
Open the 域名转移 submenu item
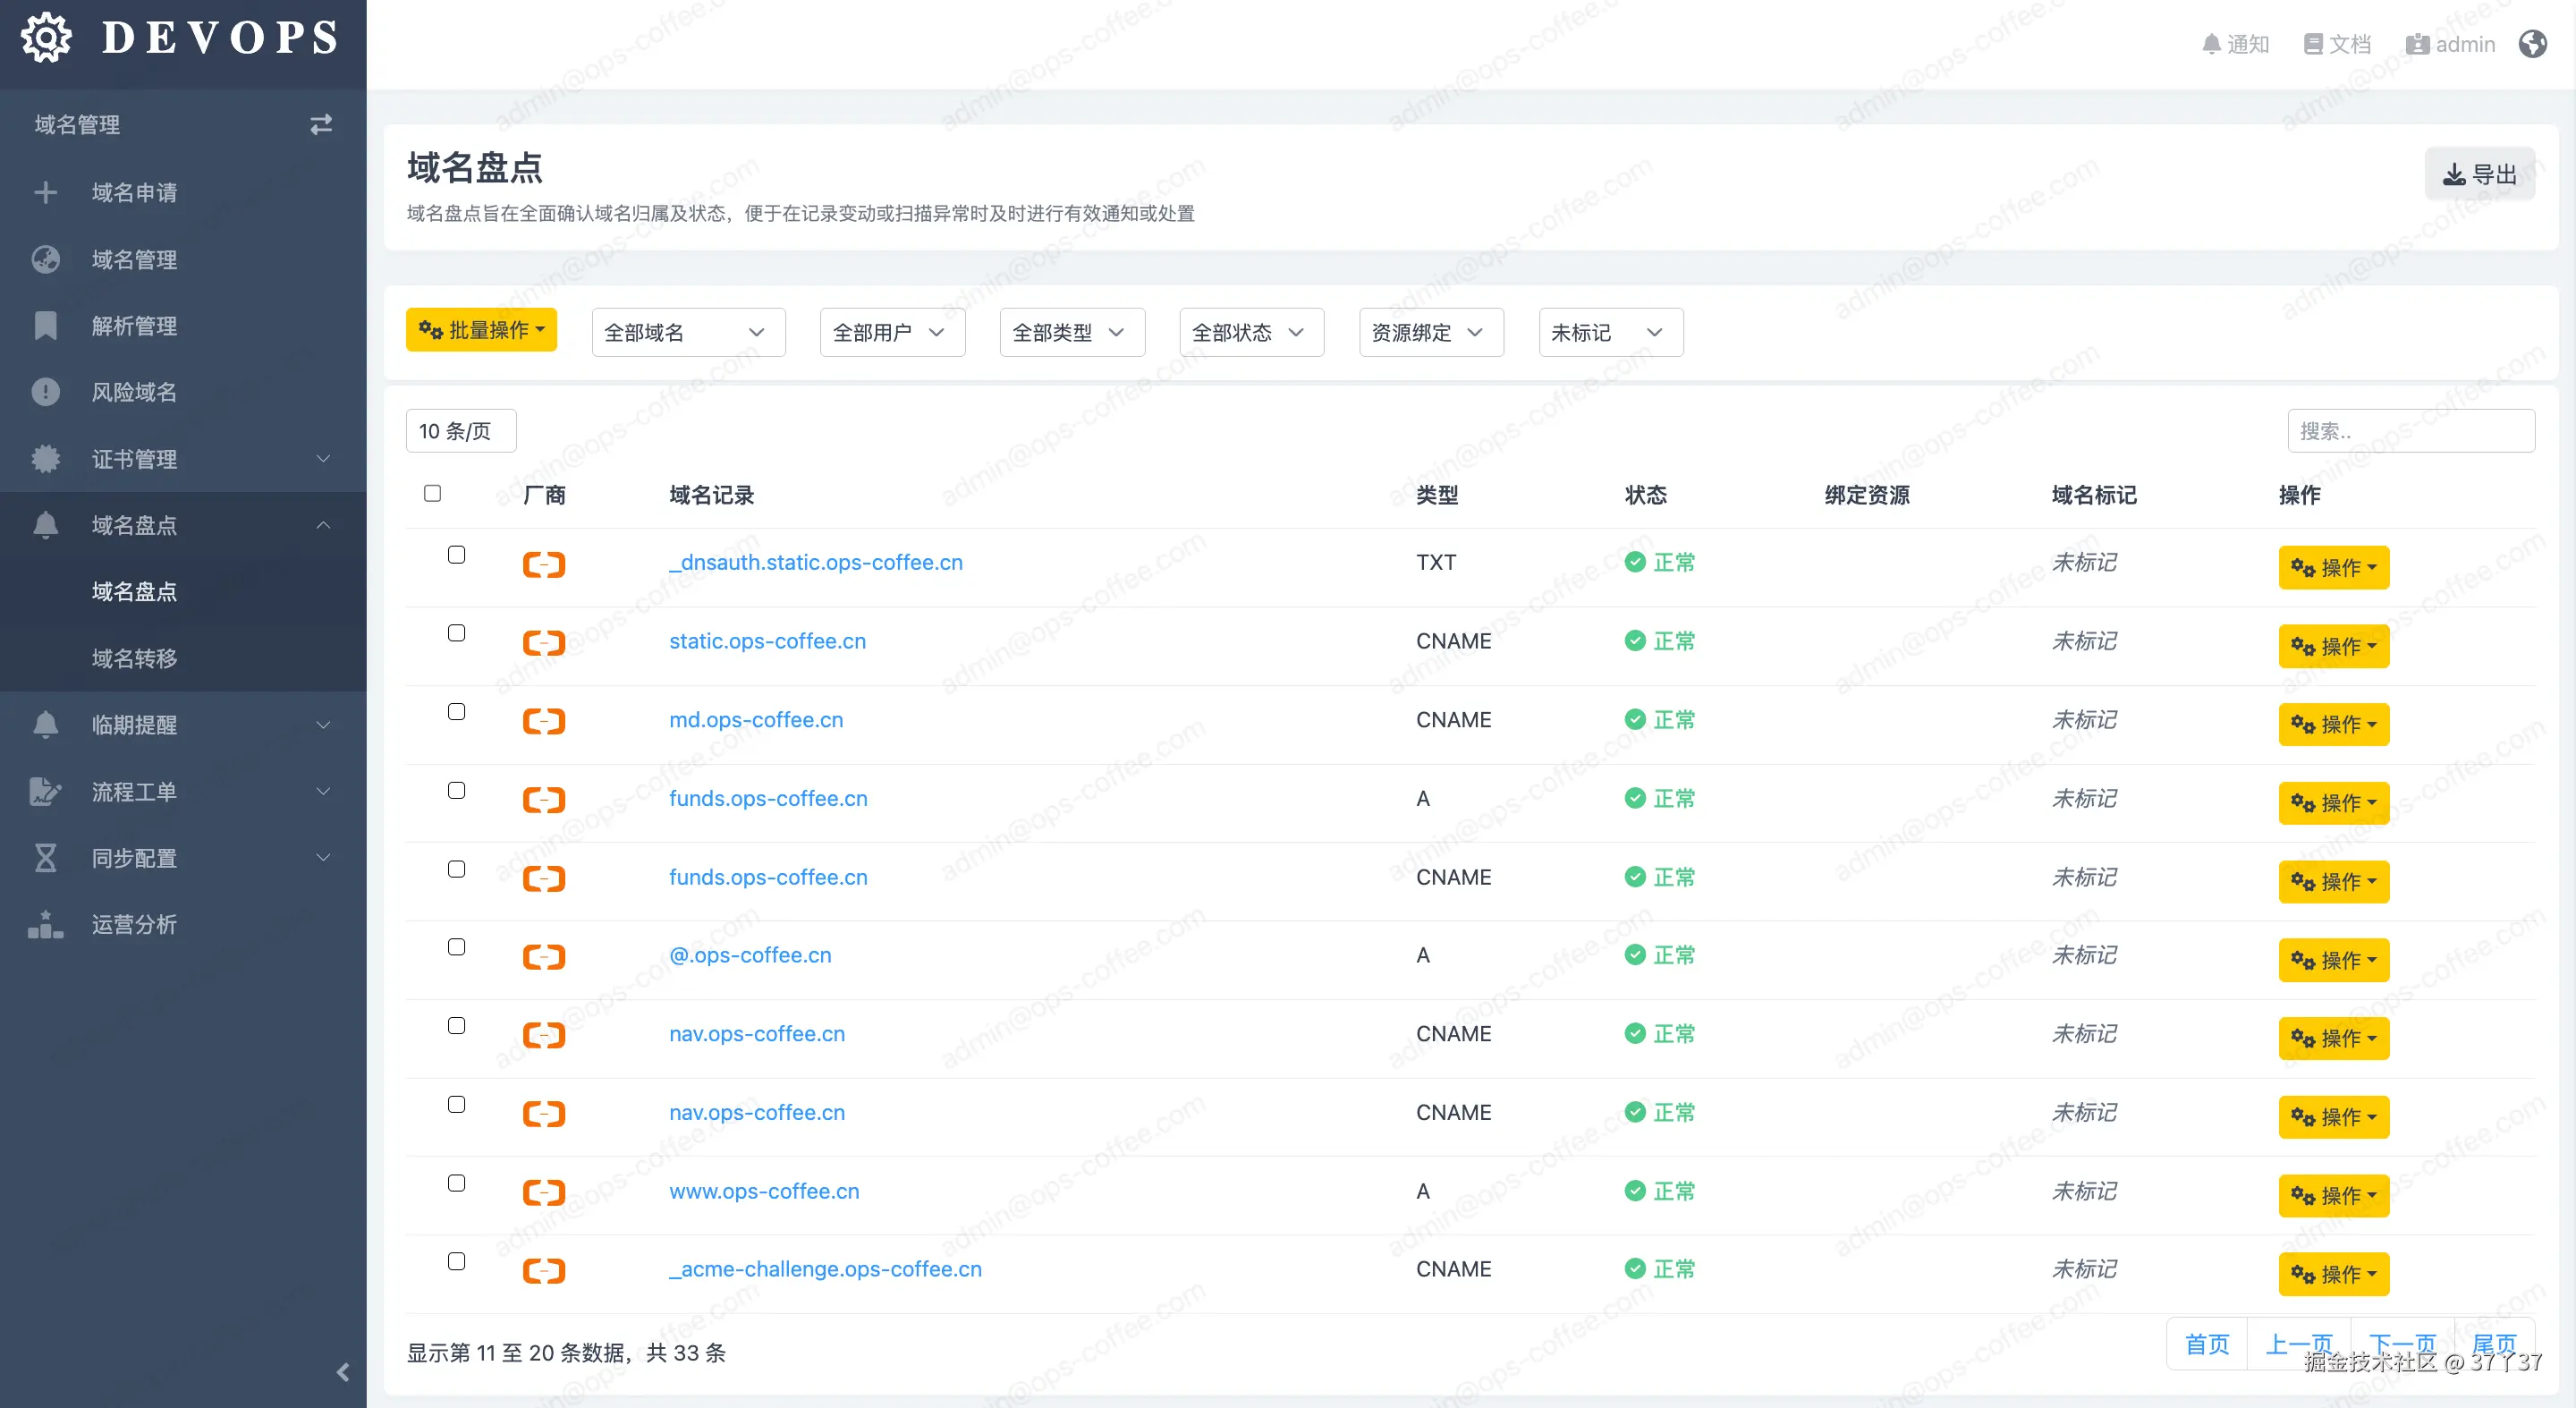(183, 658)
